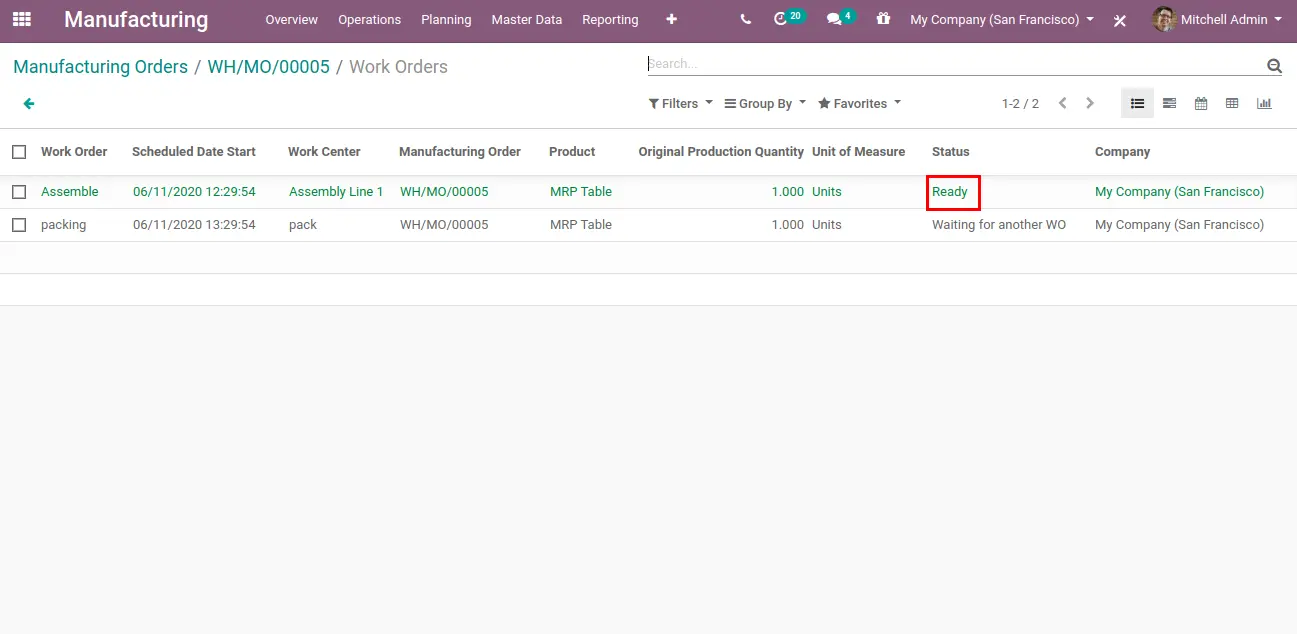Open the packing work order

pos(64,225)
